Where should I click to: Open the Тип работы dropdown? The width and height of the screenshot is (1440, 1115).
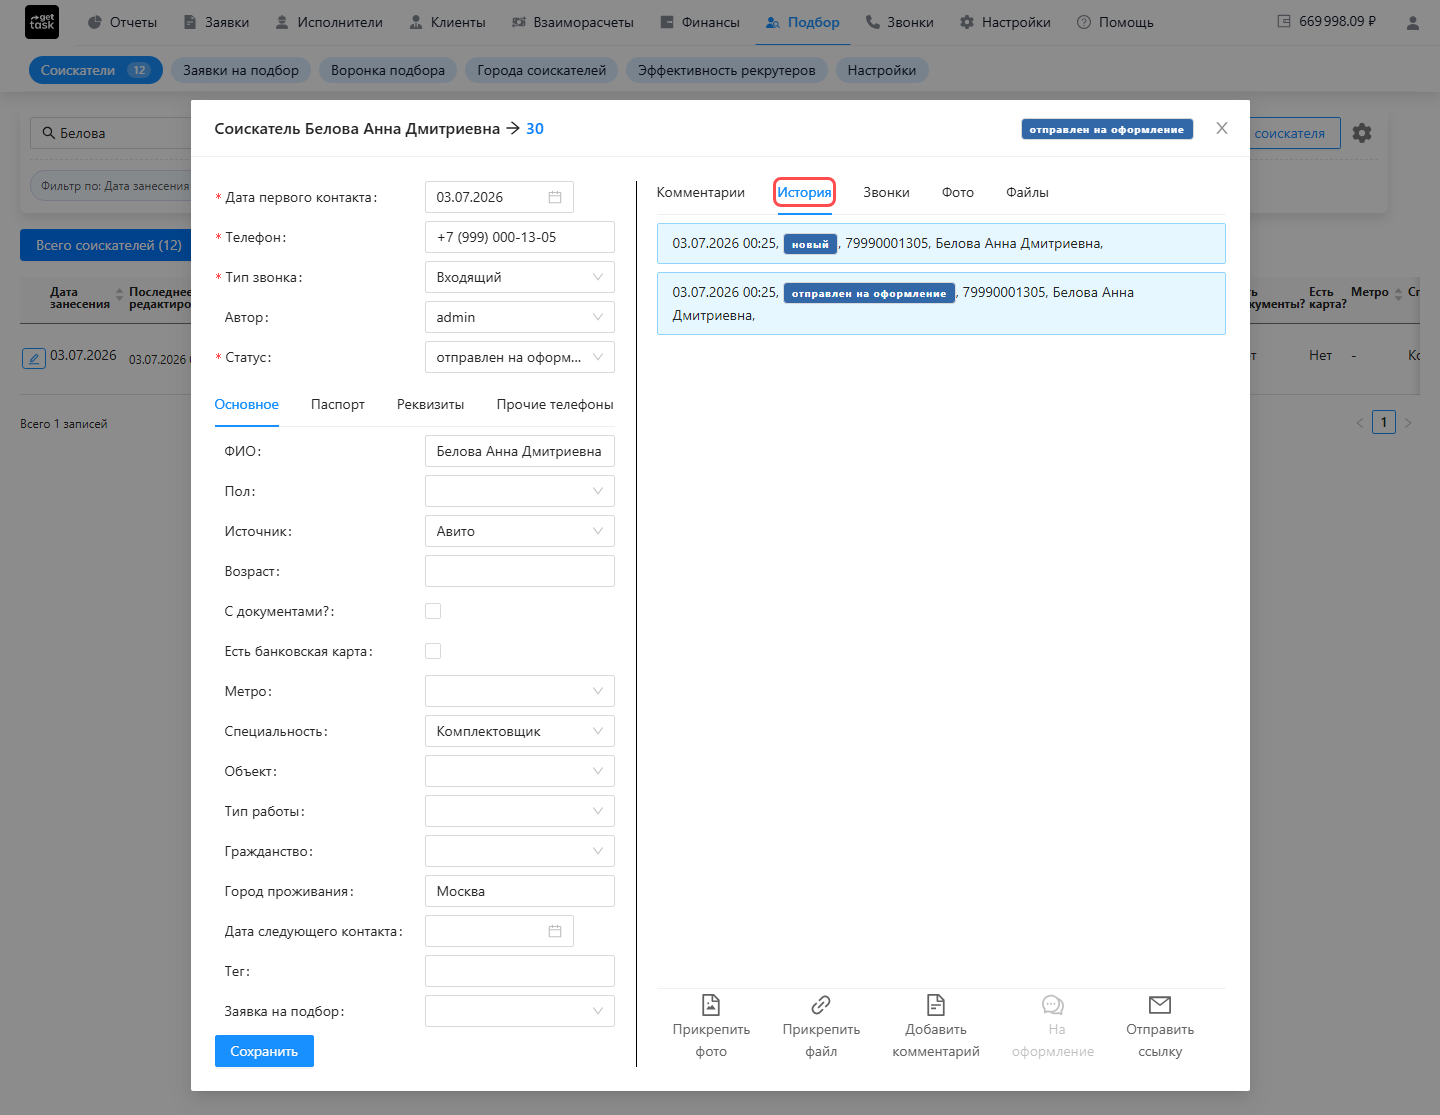(520, 811)
